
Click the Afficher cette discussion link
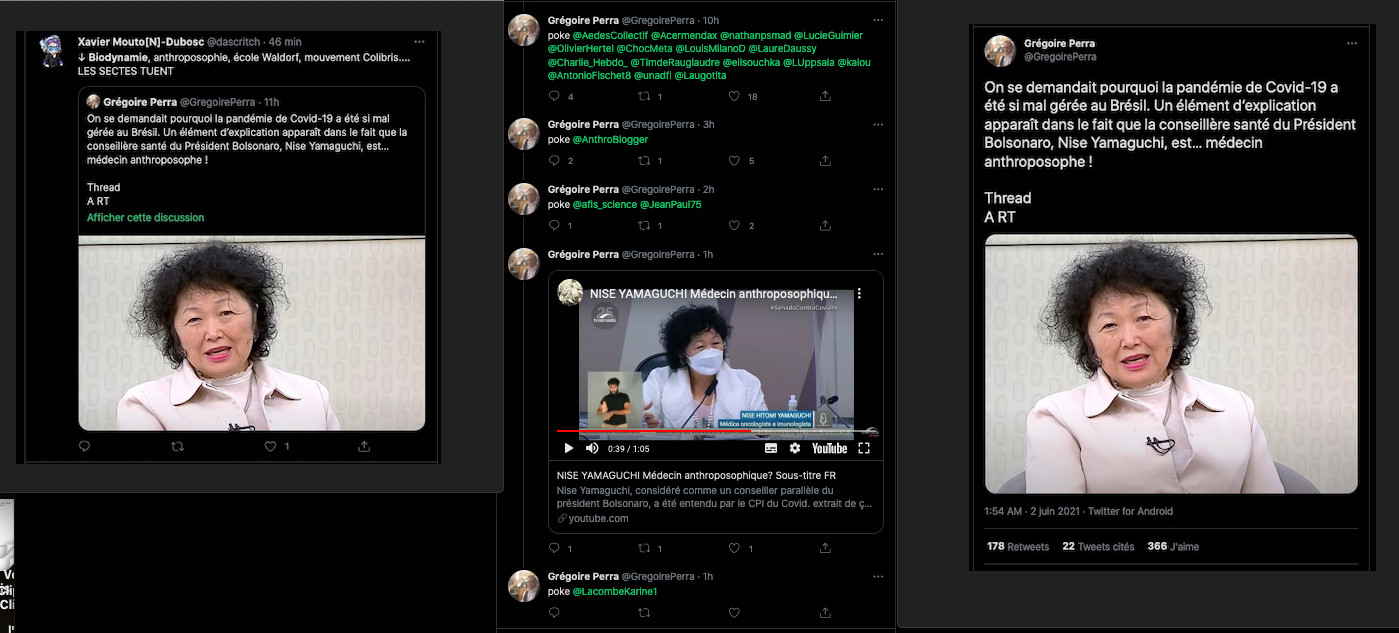point(145,217)
